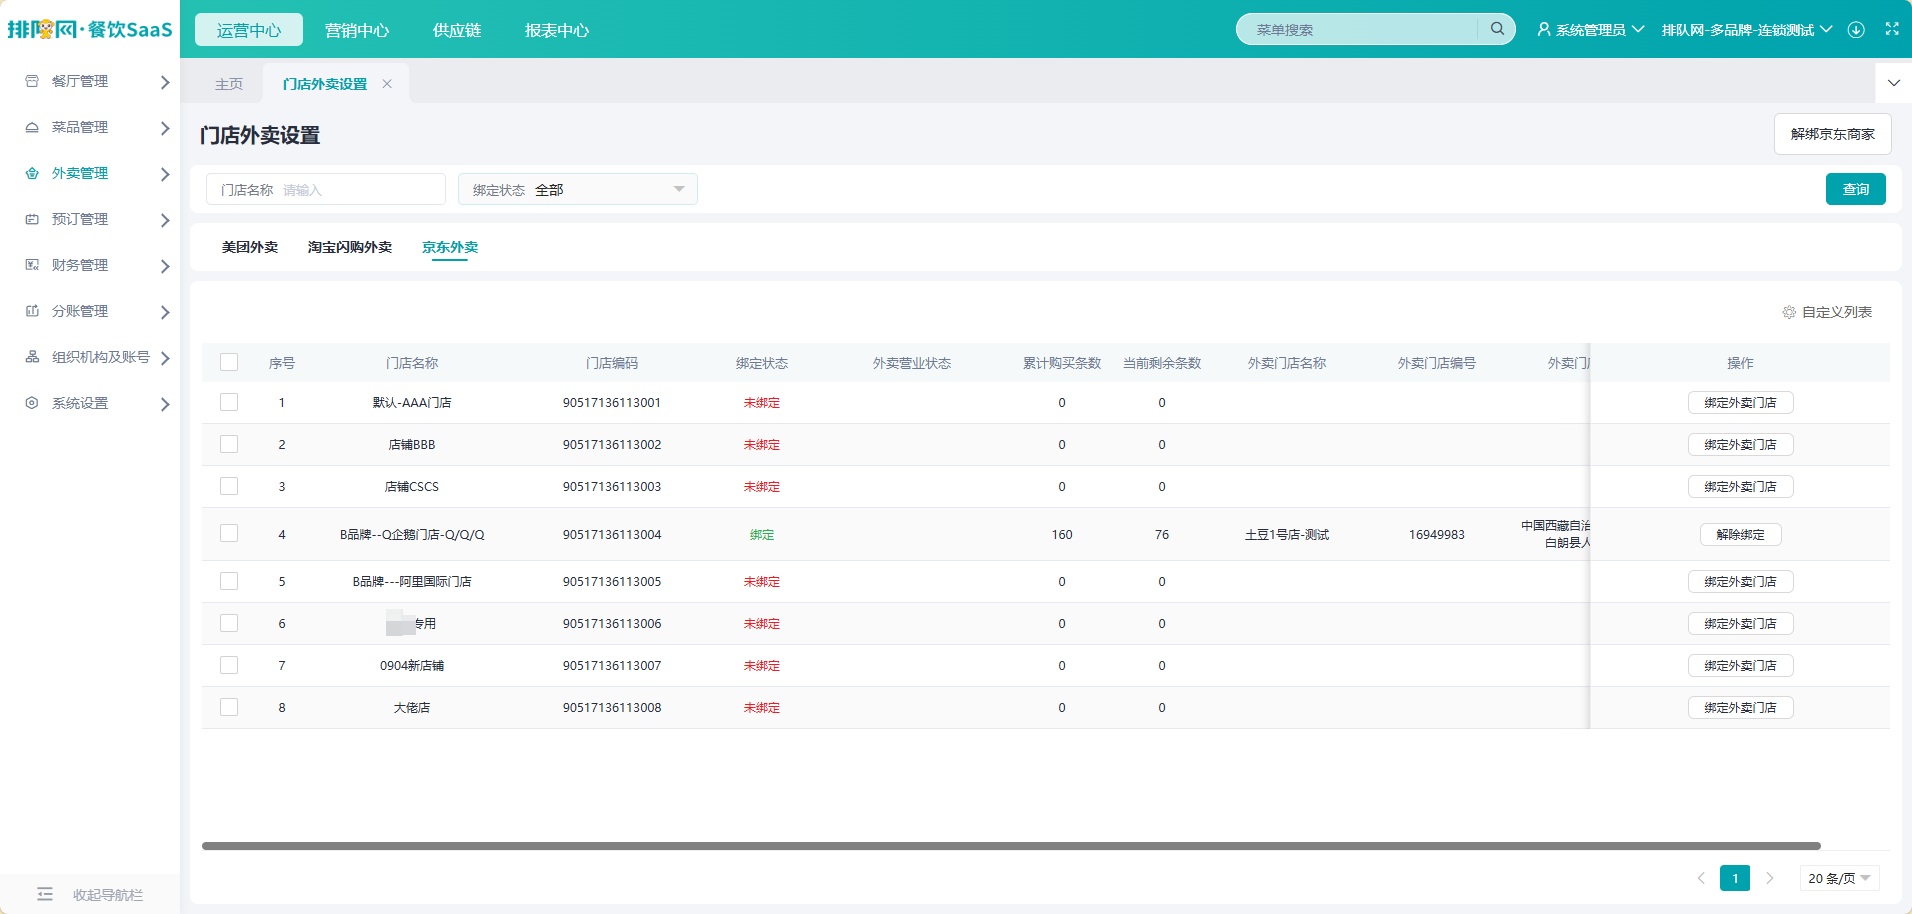Open the 绑定状态 dropdown
The width and height of the screenshot is (1912, 914).
coord(578,189)
